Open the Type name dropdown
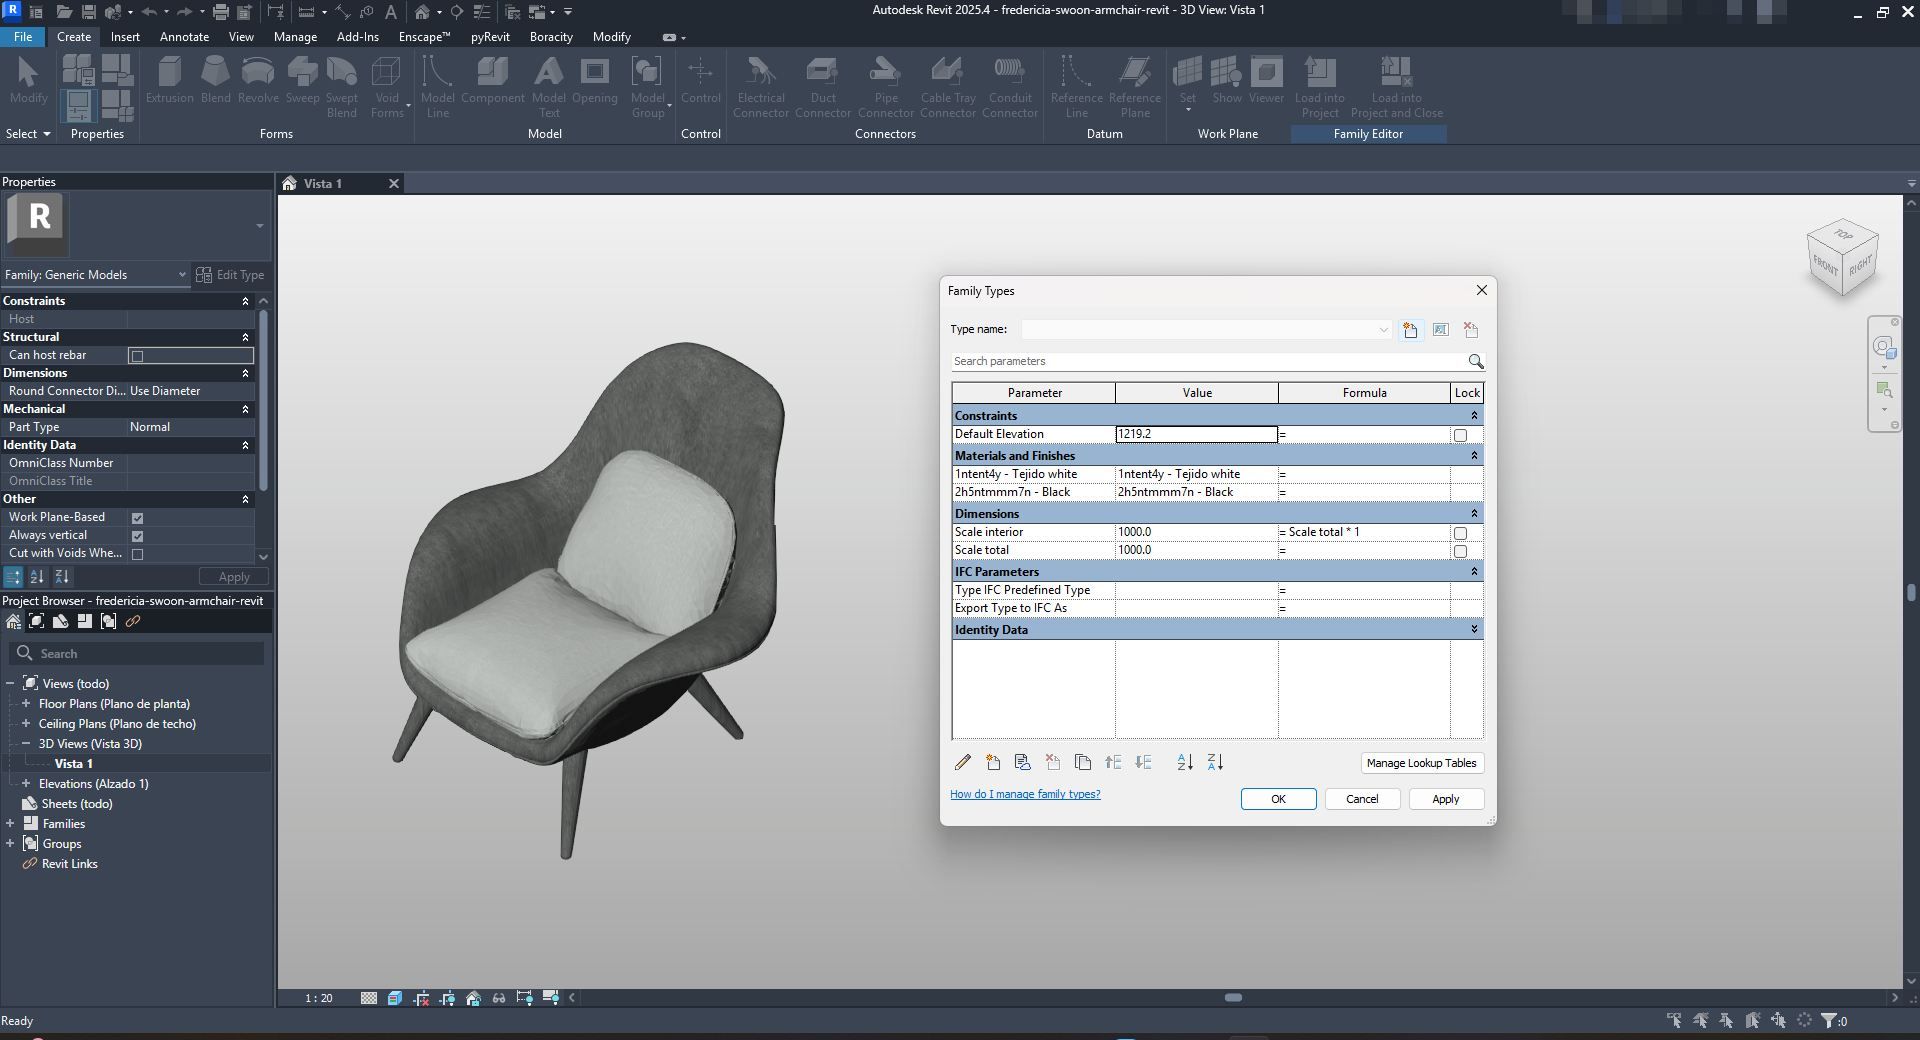 1383,330
